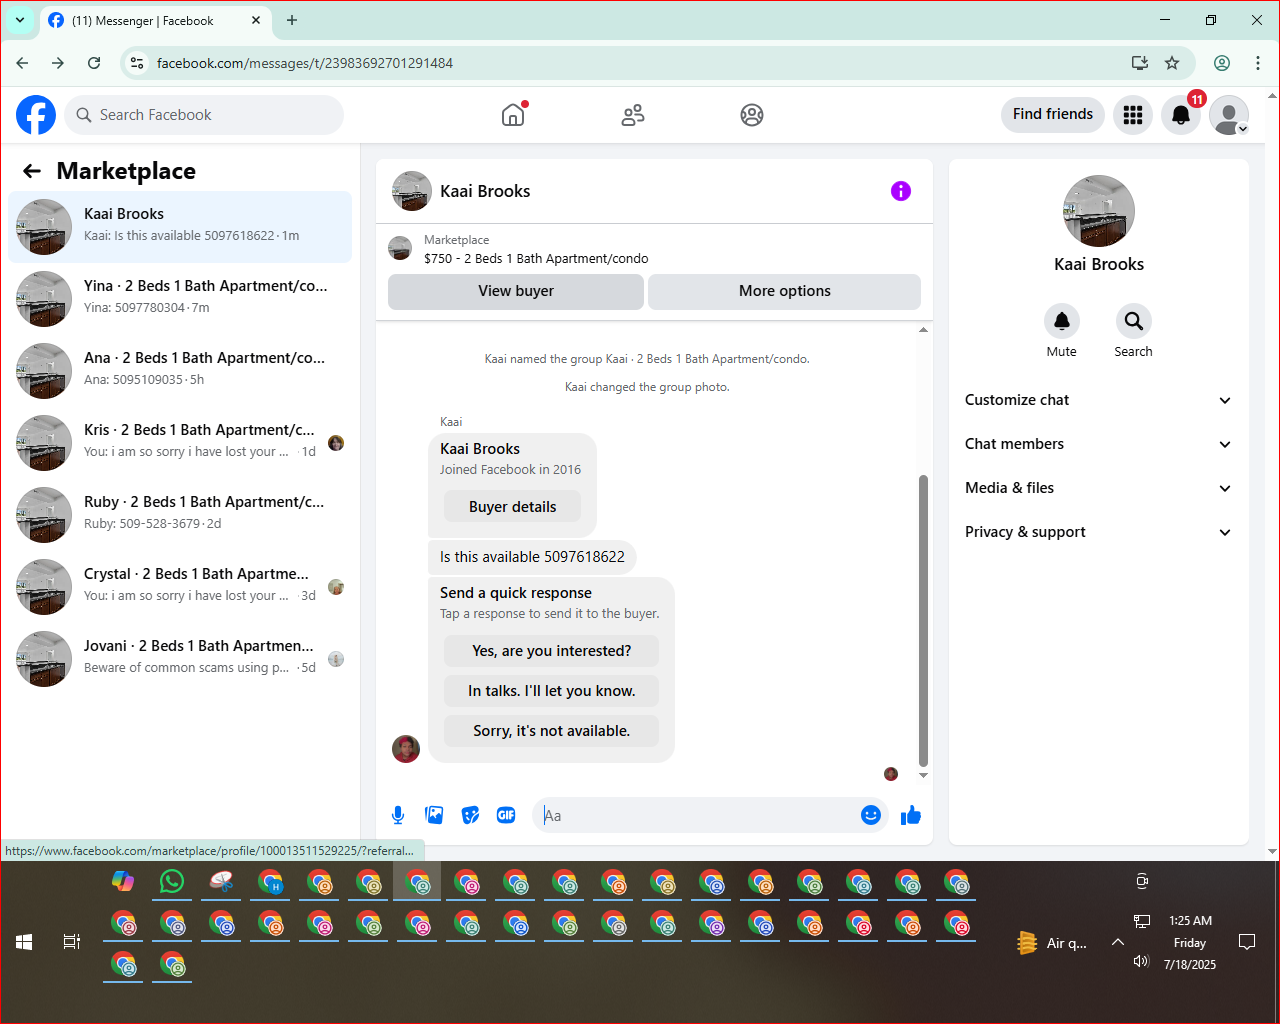Bookmark this page with star icon

coord(1172,63)
